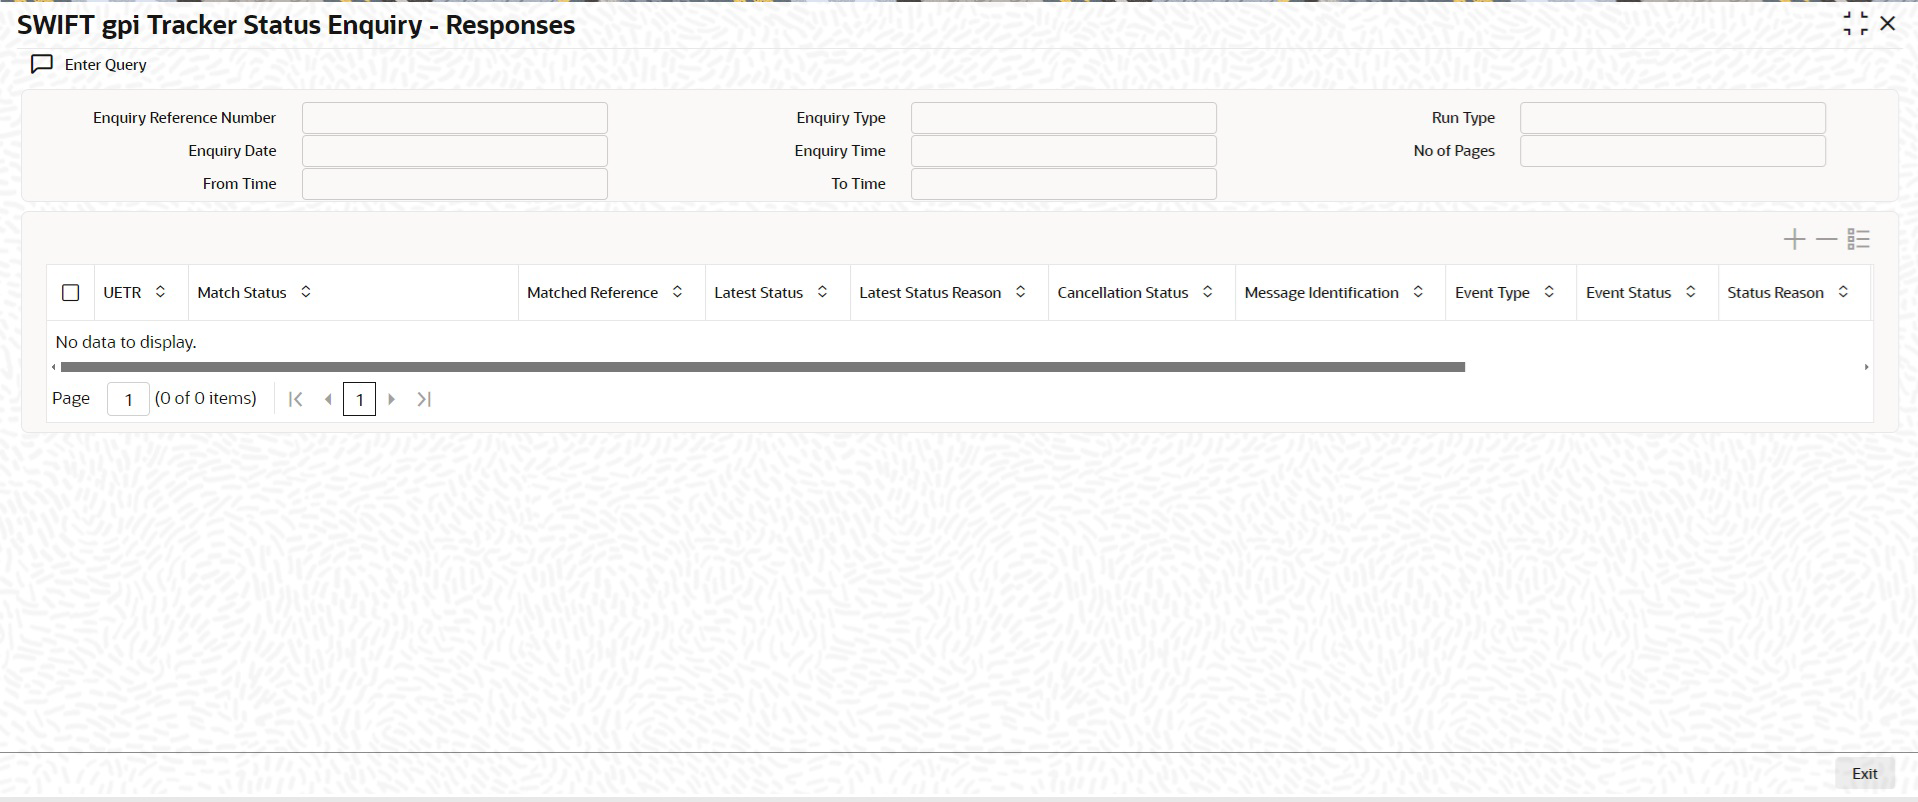Minimize the enquiry window
Image resolution: width=1918 pixels, height=802 pixels.
click(x=1855, y=24)
